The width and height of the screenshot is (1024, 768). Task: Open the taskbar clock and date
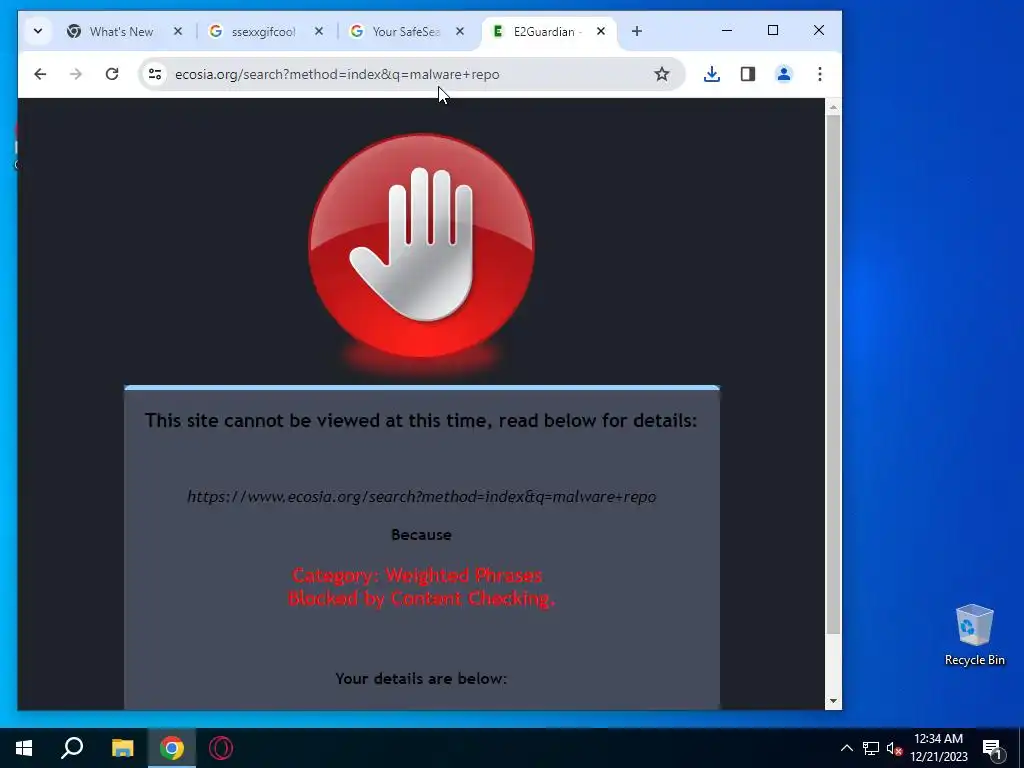pyautogui.click(x=938, y=748)
